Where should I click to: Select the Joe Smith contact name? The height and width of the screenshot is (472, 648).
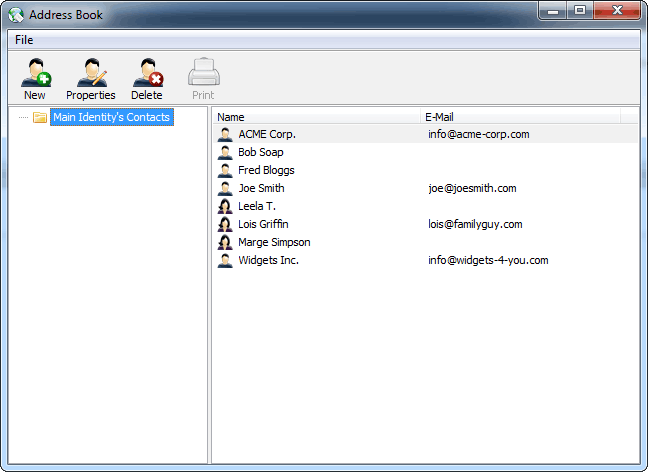click(261, 188)
